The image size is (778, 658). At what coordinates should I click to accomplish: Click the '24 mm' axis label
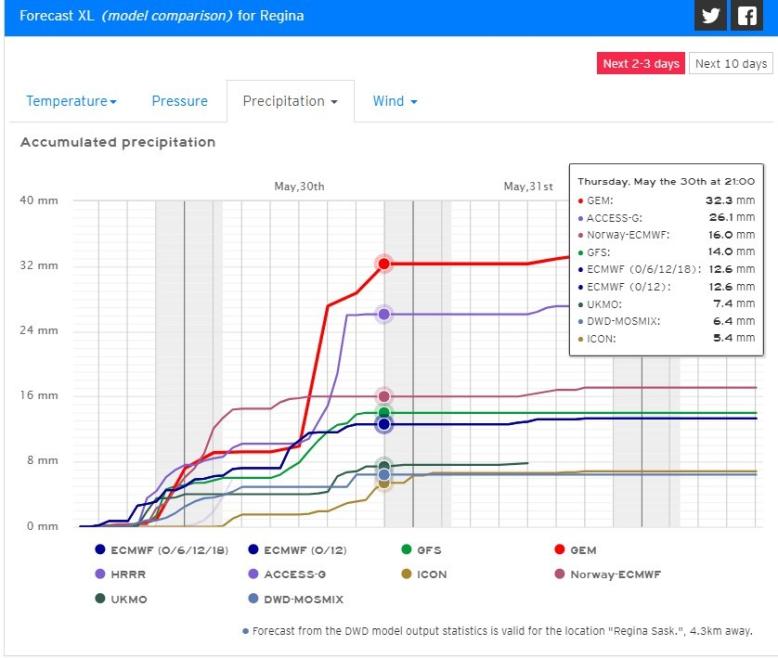(x=39, y=330)
